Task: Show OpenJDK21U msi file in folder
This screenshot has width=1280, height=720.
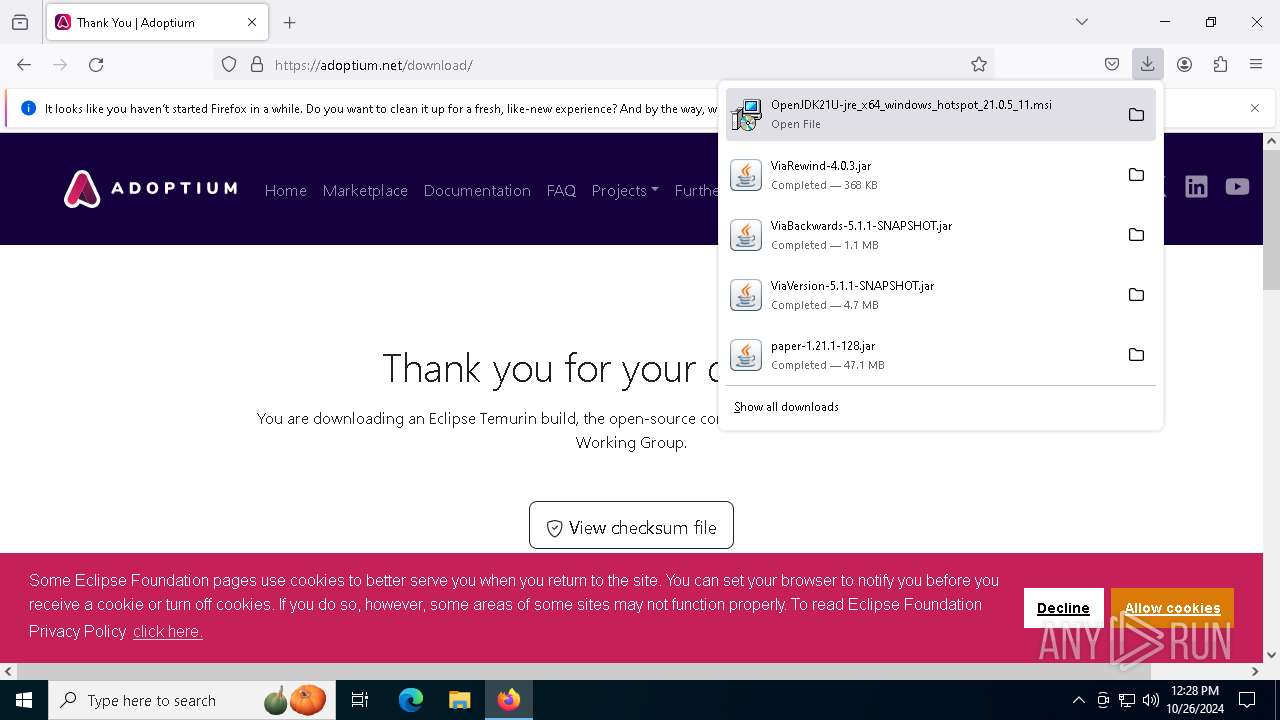Action: pyautogui.click(x=1136, y=115)
